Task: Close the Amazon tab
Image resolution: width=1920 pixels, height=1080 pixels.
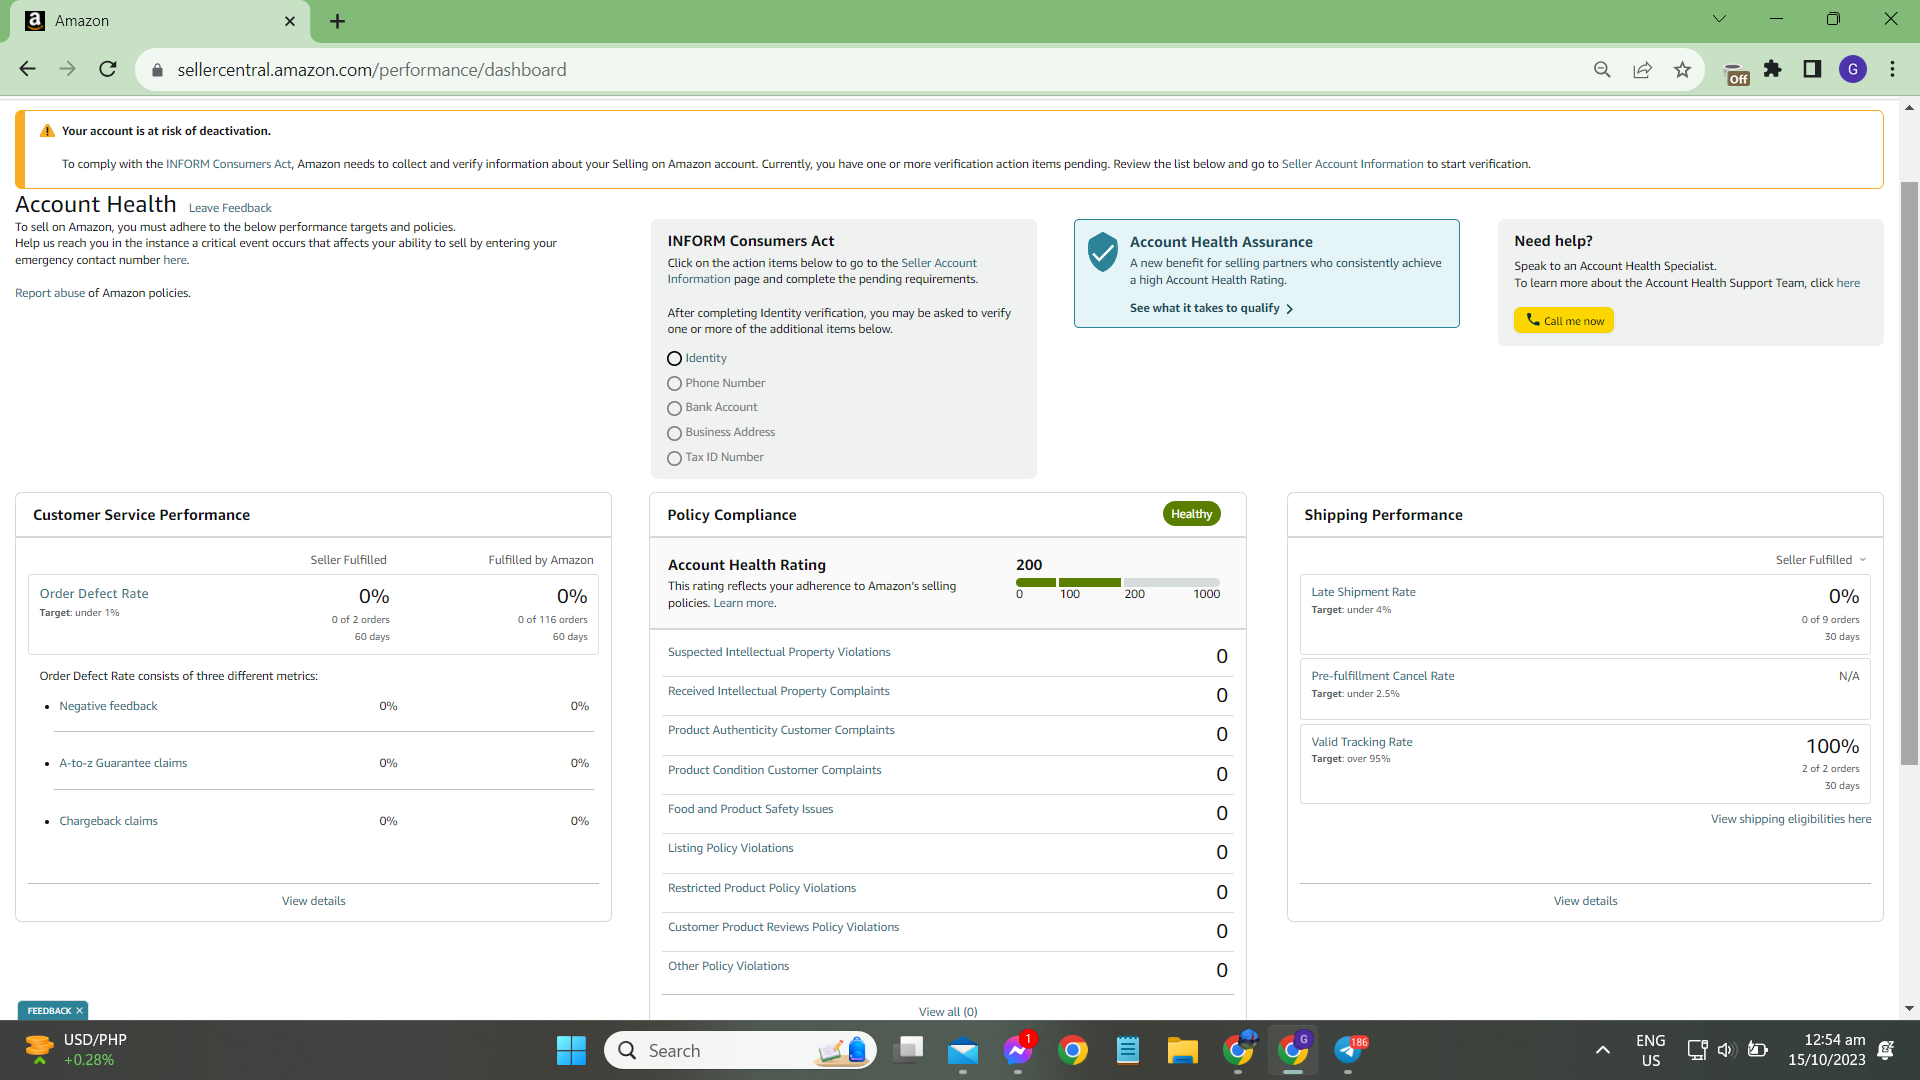Action: (x=290, y=21)
